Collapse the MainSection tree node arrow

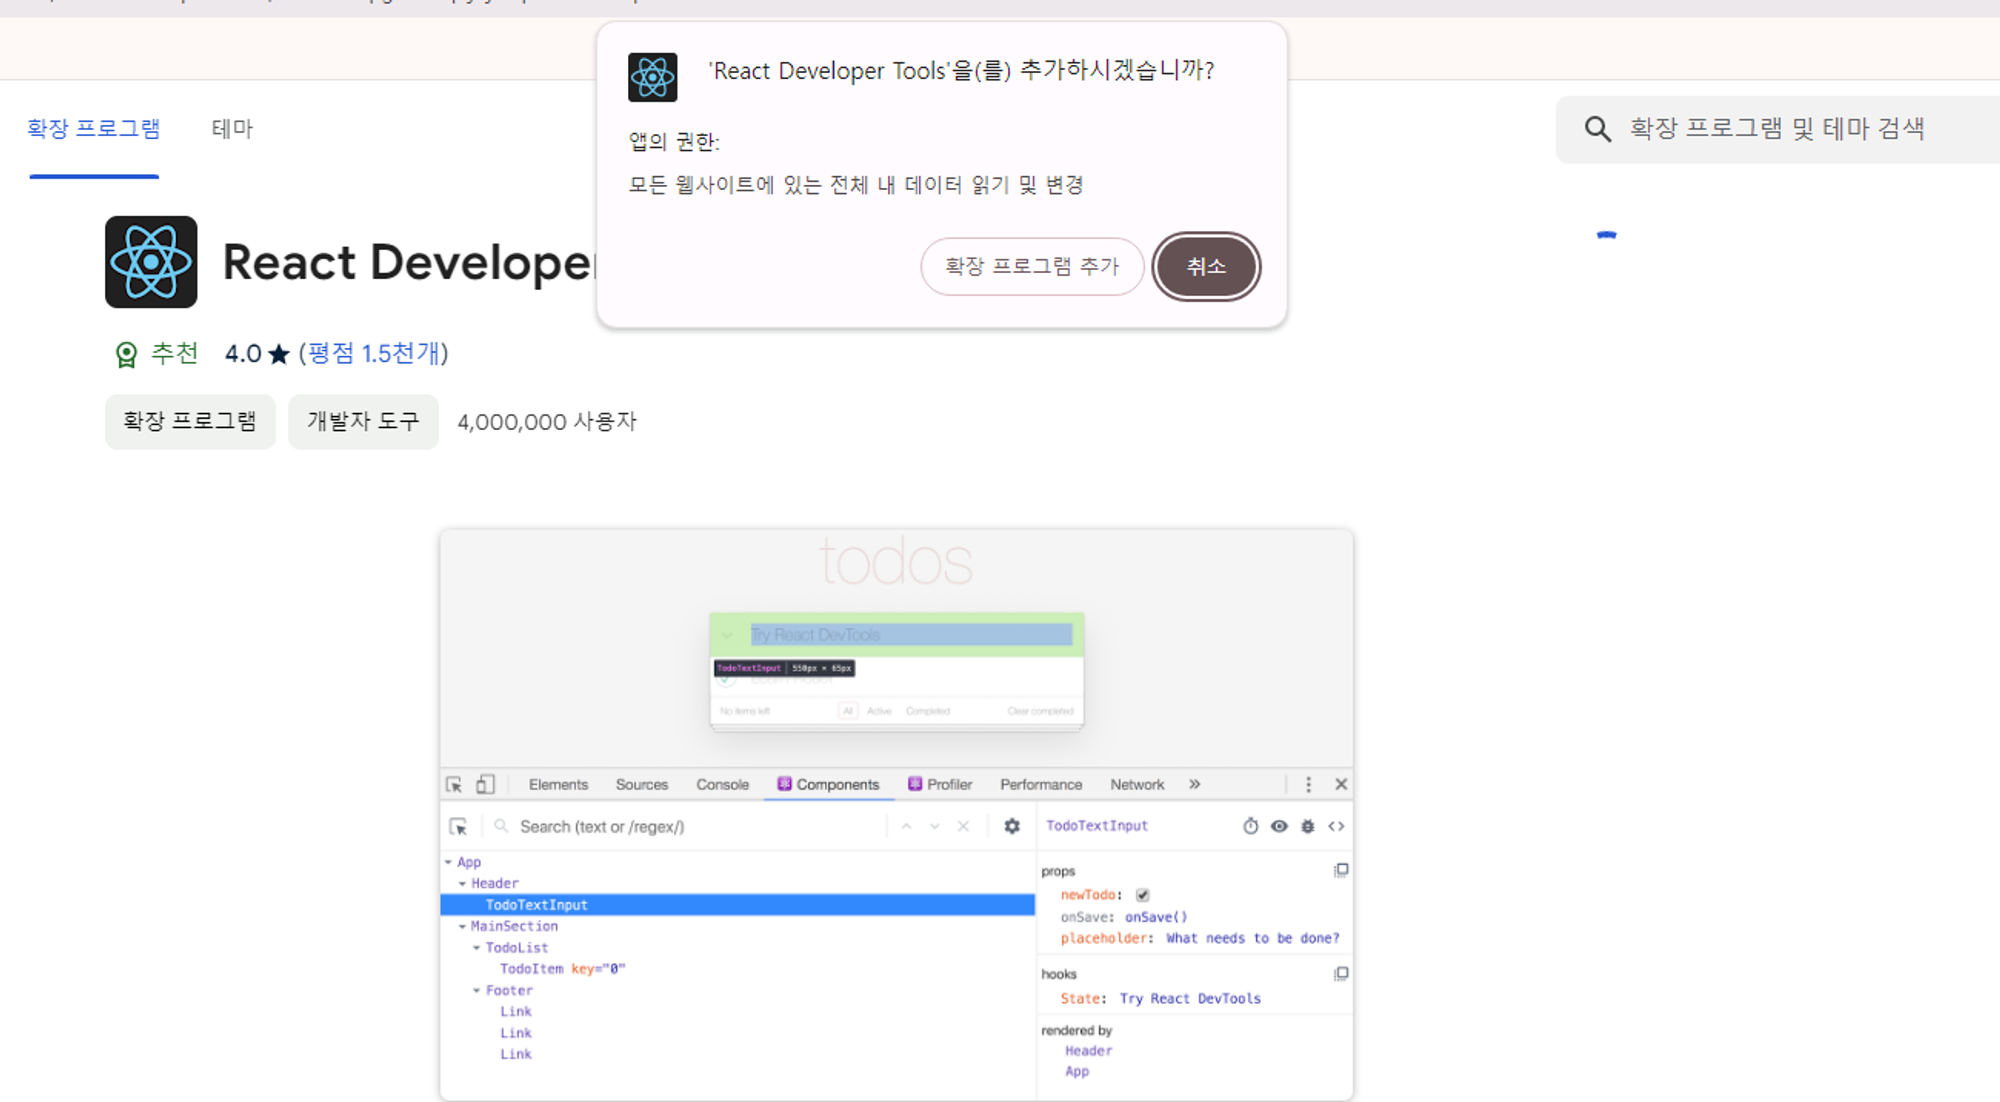(x=462, y=926)
